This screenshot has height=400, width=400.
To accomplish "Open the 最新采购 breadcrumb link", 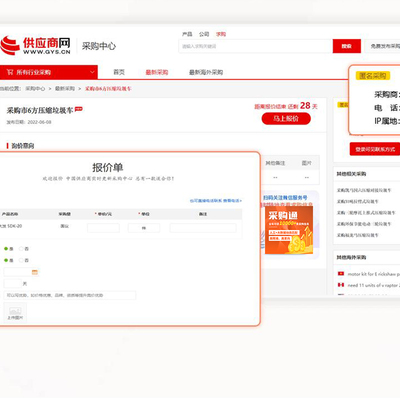I will click(x=65, y=89).
